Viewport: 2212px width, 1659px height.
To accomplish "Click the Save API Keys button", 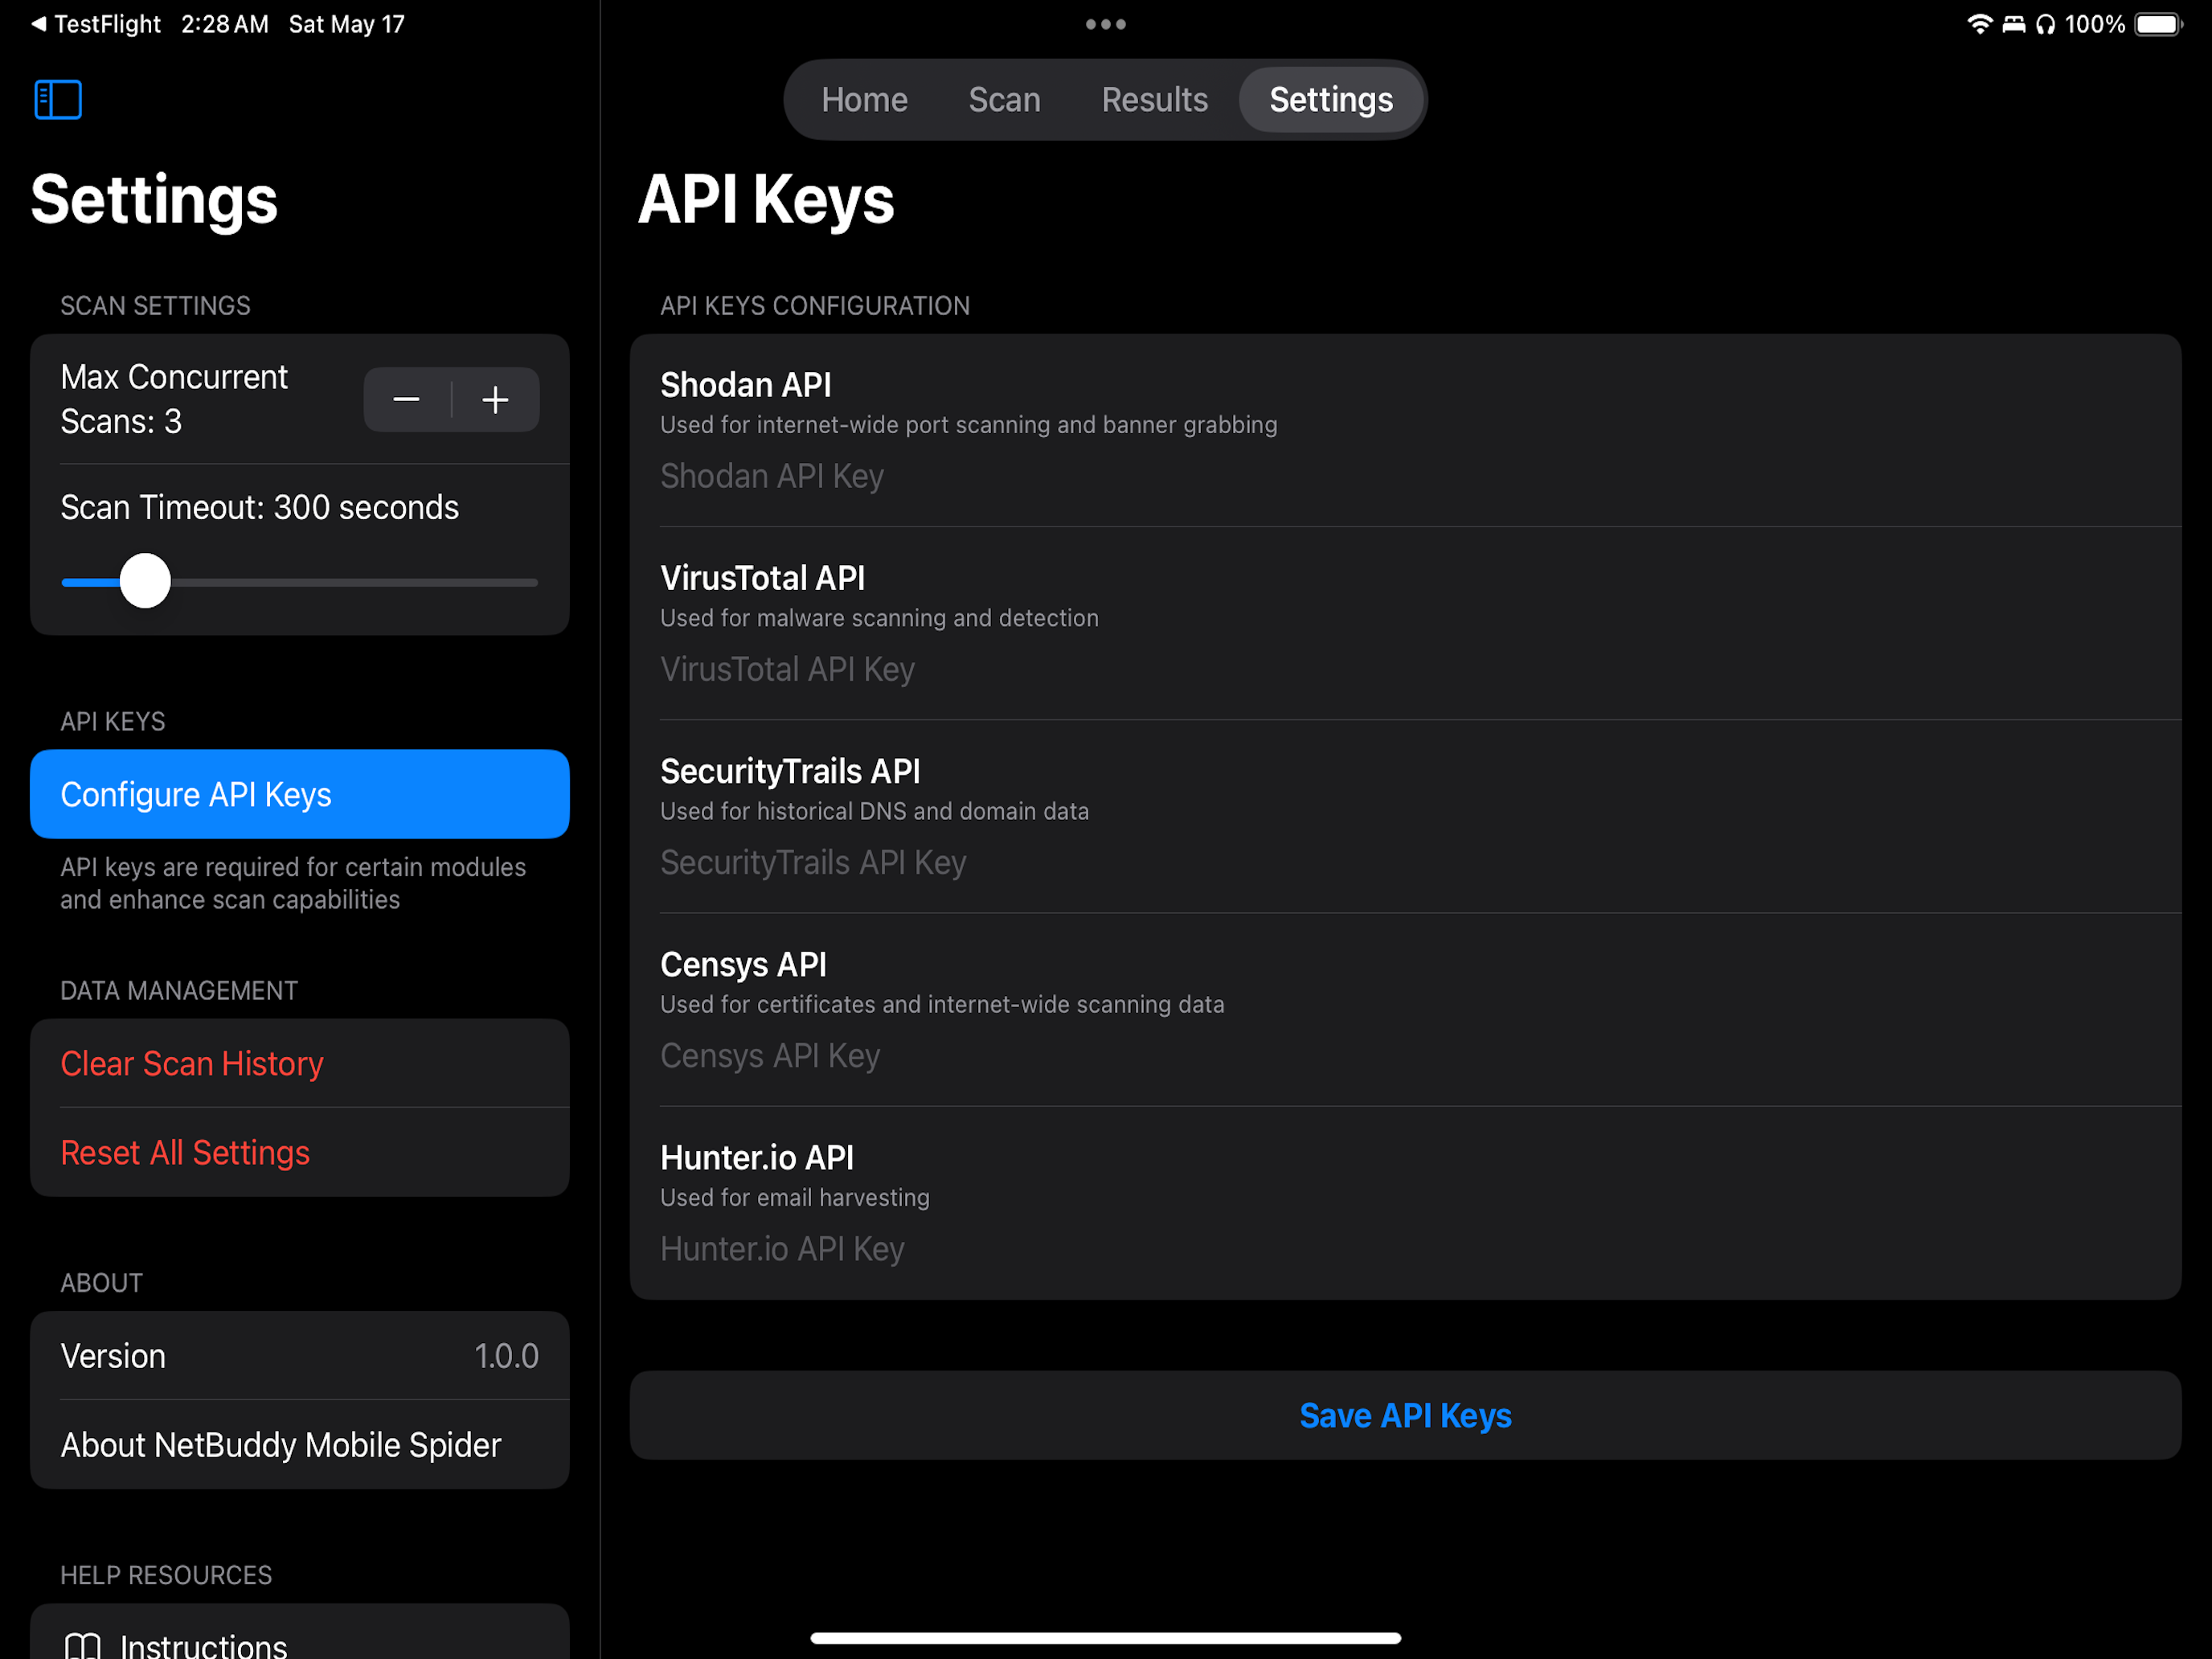I will [1404, 1415].
